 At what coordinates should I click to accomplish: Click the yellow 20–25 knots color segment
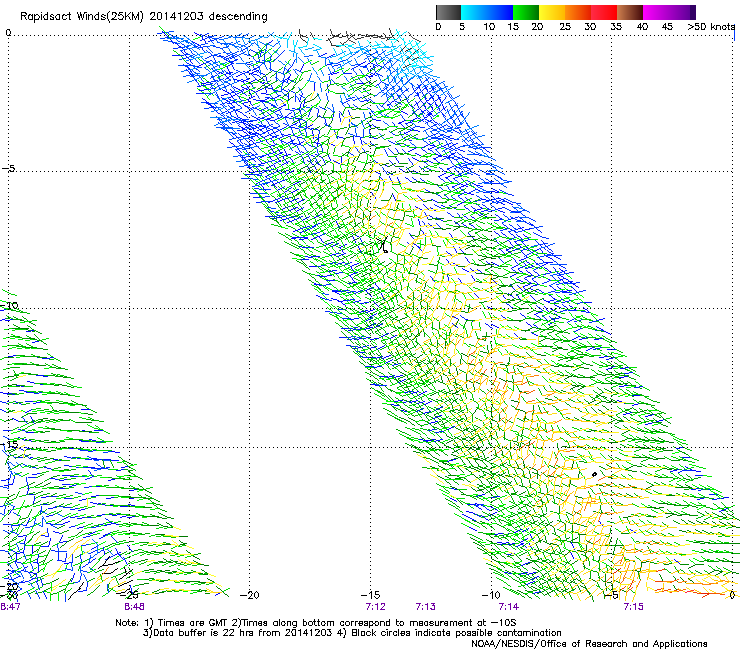[x=552, y=12]
